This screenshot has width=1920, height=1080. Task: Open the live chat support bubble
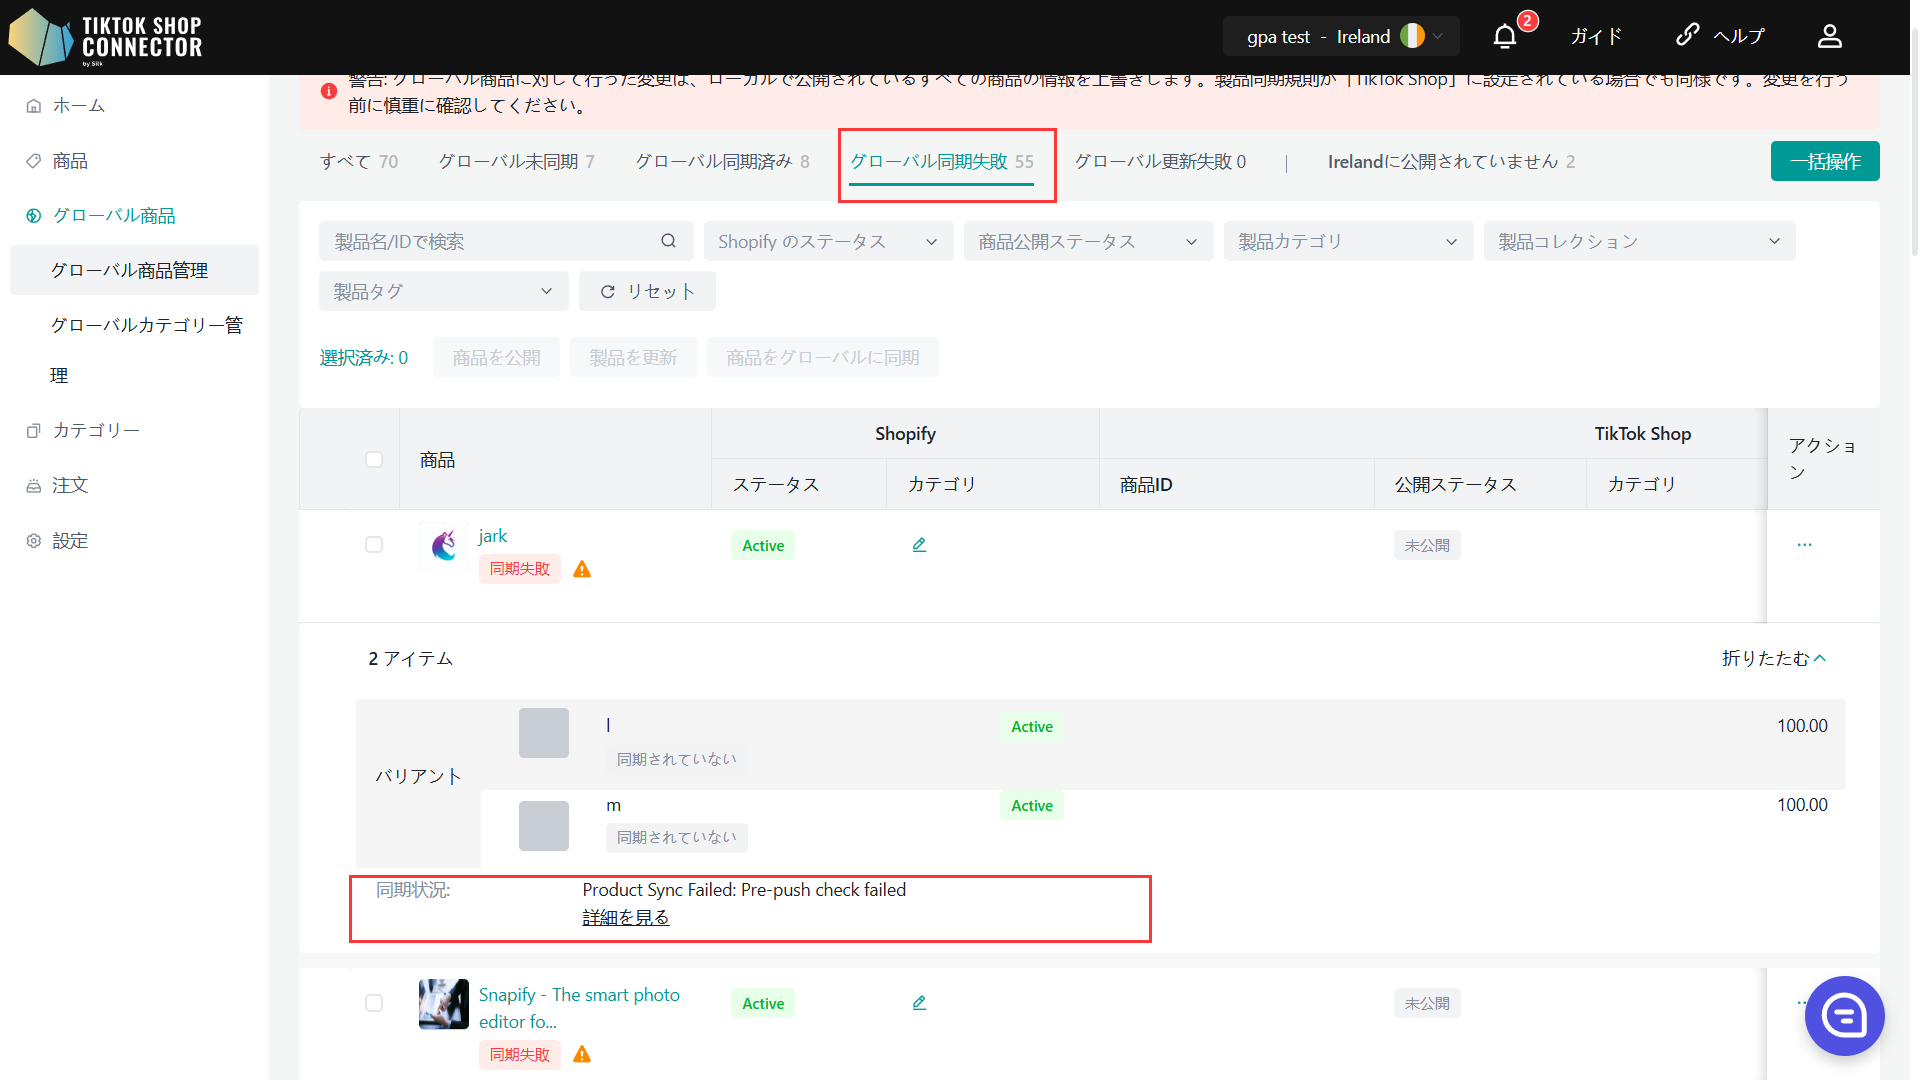pyautogui.click(x=1844, y=1016)
